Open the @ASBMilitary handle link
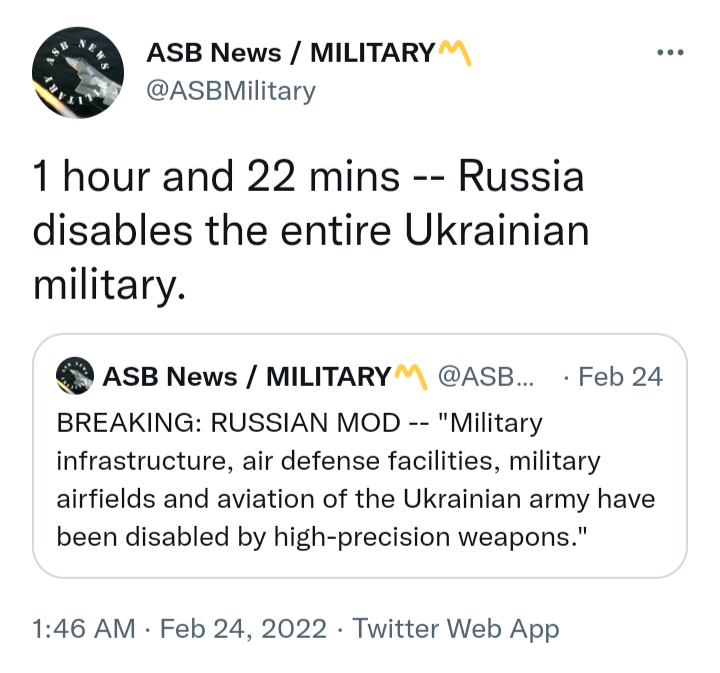The image size is (720, 673). [231, 91]
